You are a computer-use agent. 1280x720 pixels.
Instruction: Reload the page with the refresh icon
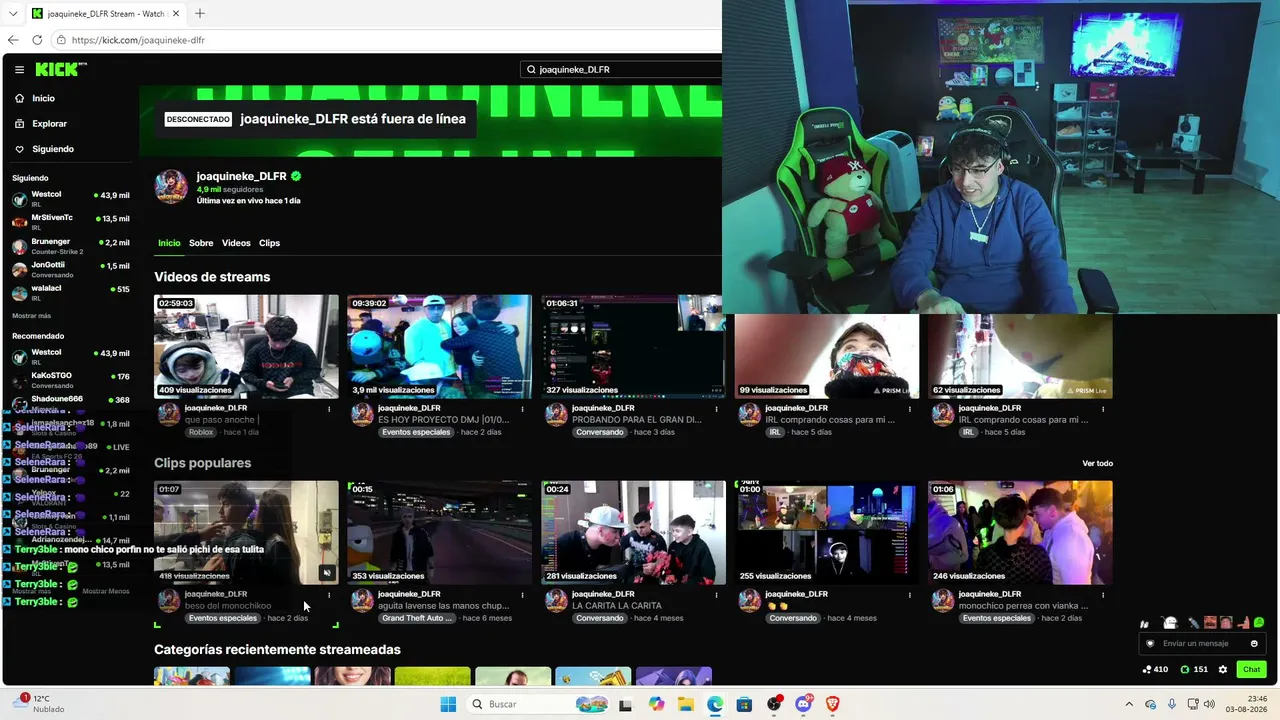coord(37,40)
